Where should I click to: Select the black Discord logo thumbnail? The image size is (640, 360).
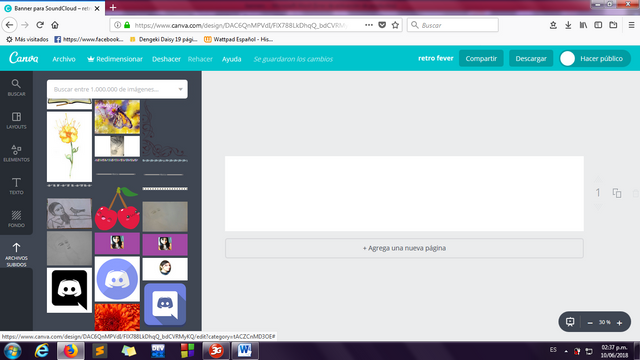pos(69,290)
